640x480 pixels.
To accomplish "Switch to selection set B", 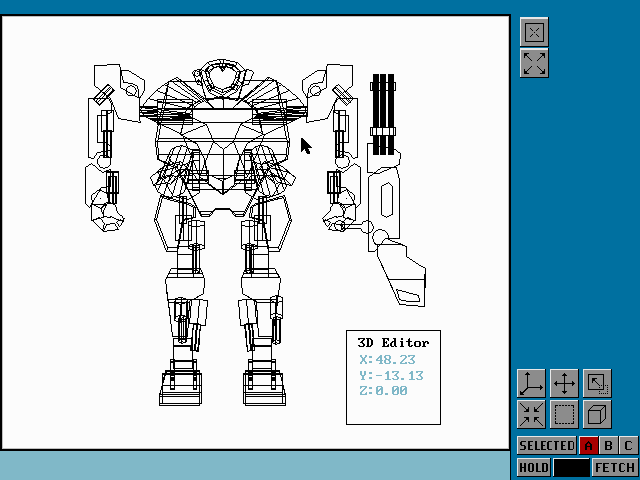I will coord(609,446).
